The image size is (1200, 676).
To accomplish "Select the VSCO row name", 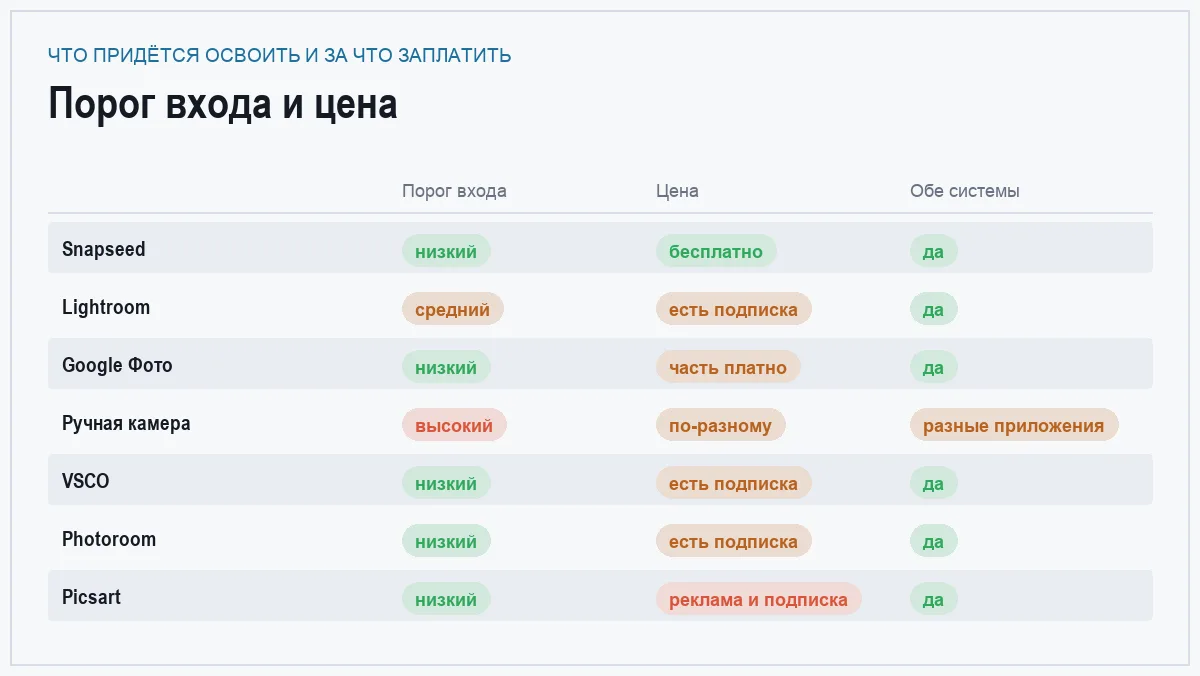I will pos(86,481).
